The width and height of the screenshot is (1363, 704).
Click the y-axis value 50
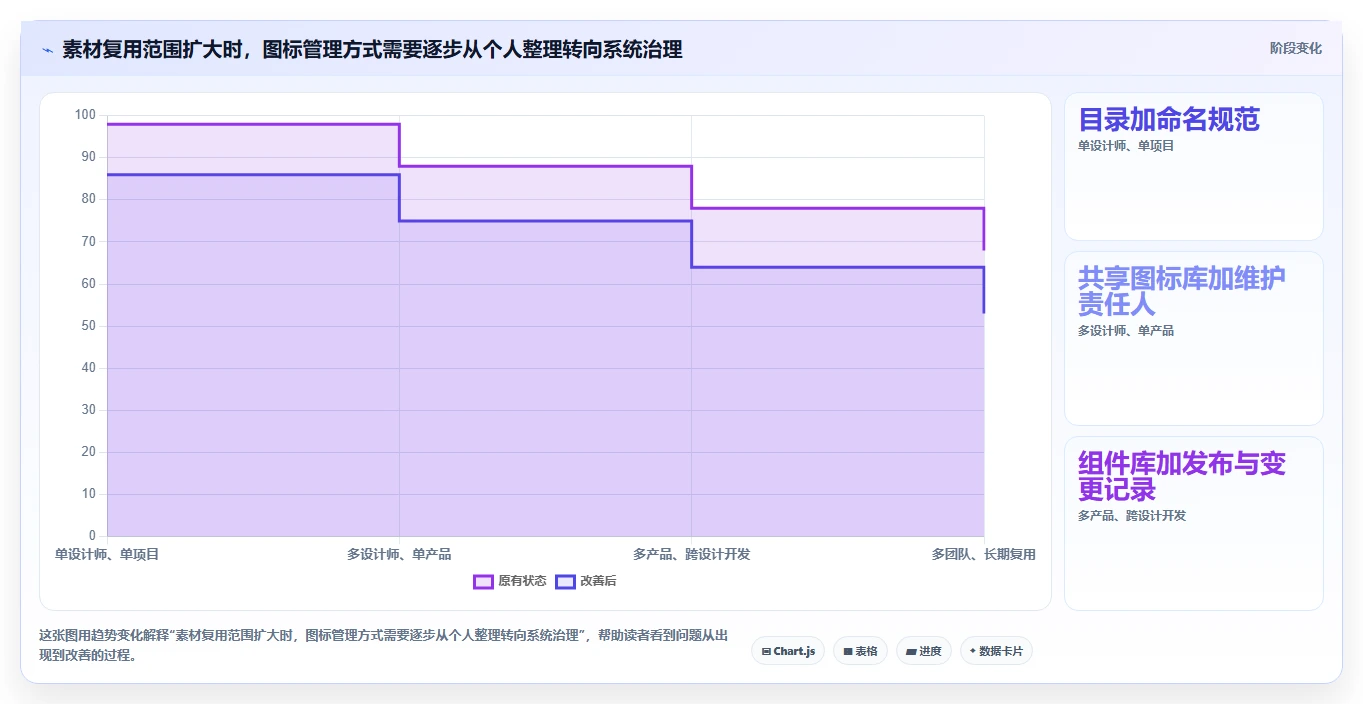pyautogui.click(x=89, y=326)
